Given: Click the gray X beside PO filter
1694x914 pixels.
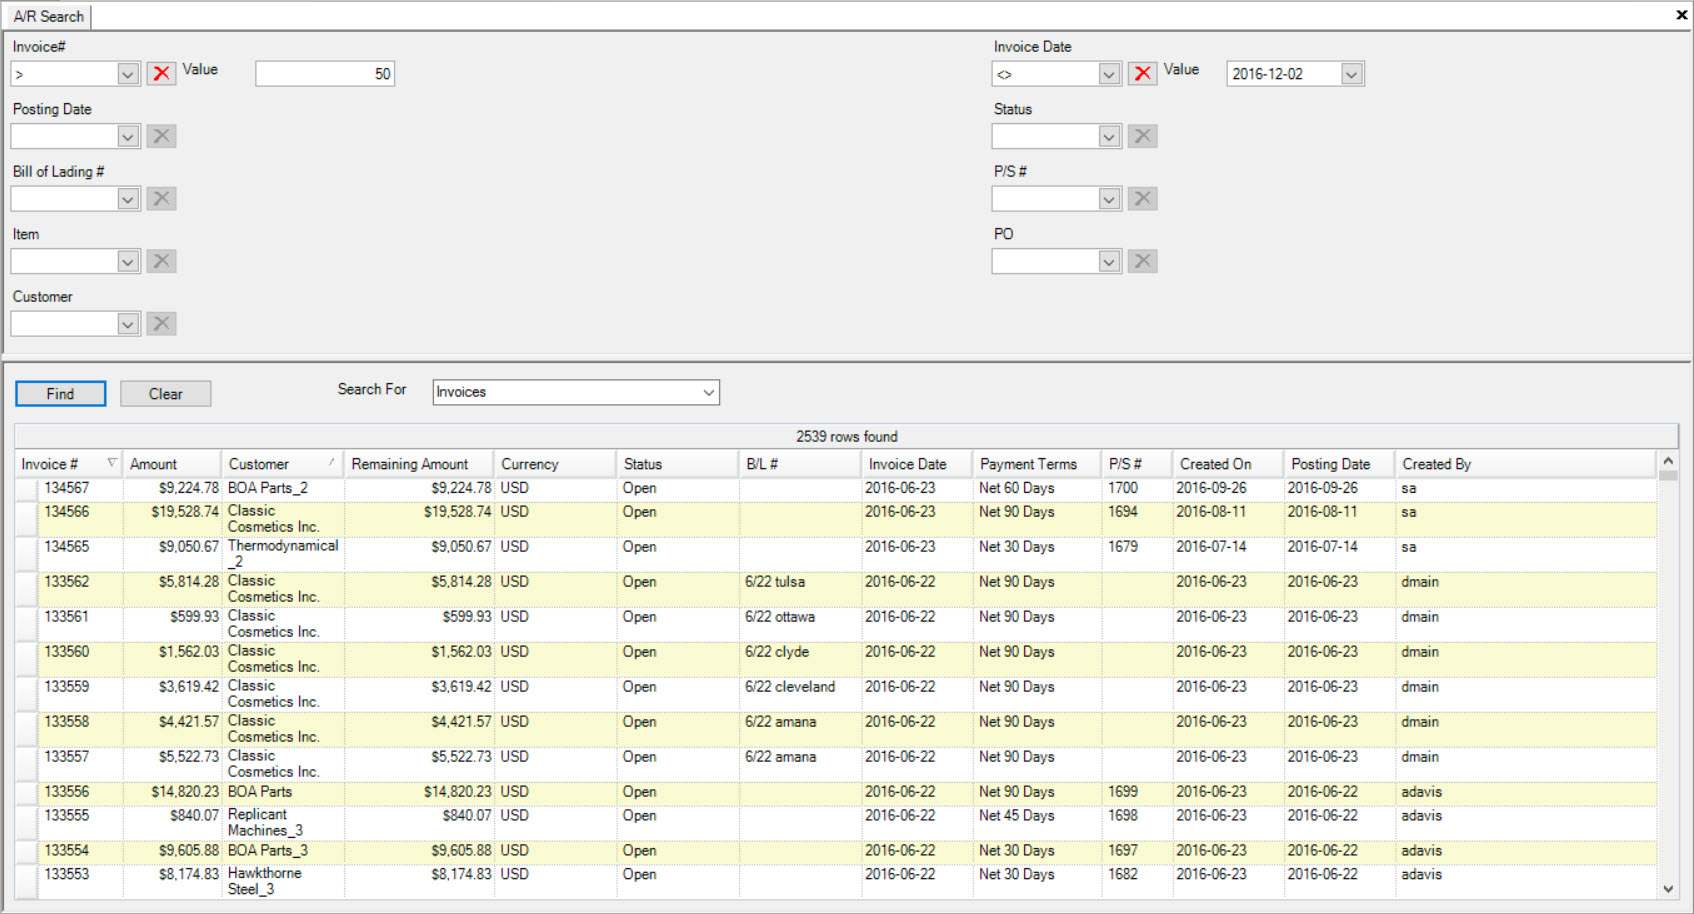Looking at the screenshot, I should 1142,261.
